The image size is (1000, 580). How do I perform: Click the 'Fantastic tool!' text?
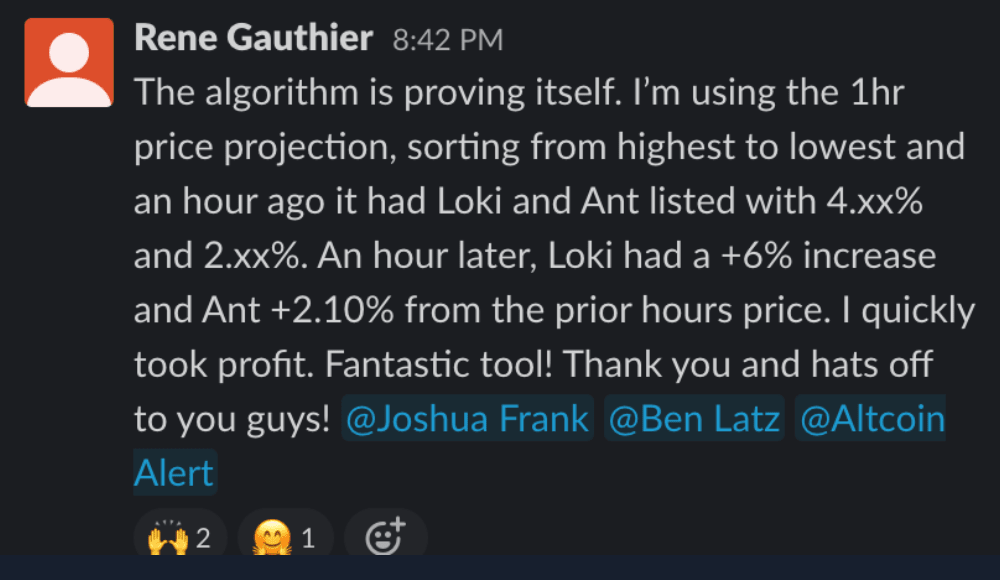point(438,365)
